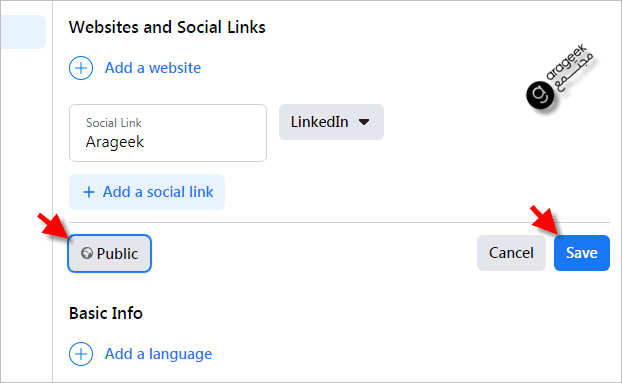
Task: Click the red arrow pointing at Save
Action: [545, 221]
